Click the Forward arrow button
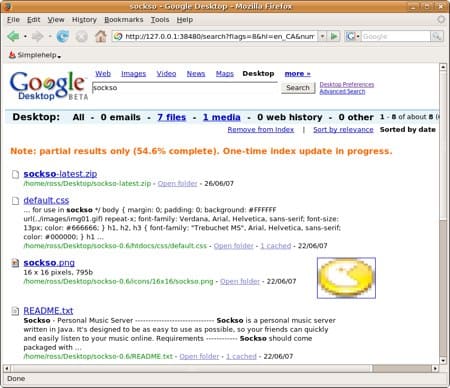The image size is (450, 388). [x=37, y=36]
